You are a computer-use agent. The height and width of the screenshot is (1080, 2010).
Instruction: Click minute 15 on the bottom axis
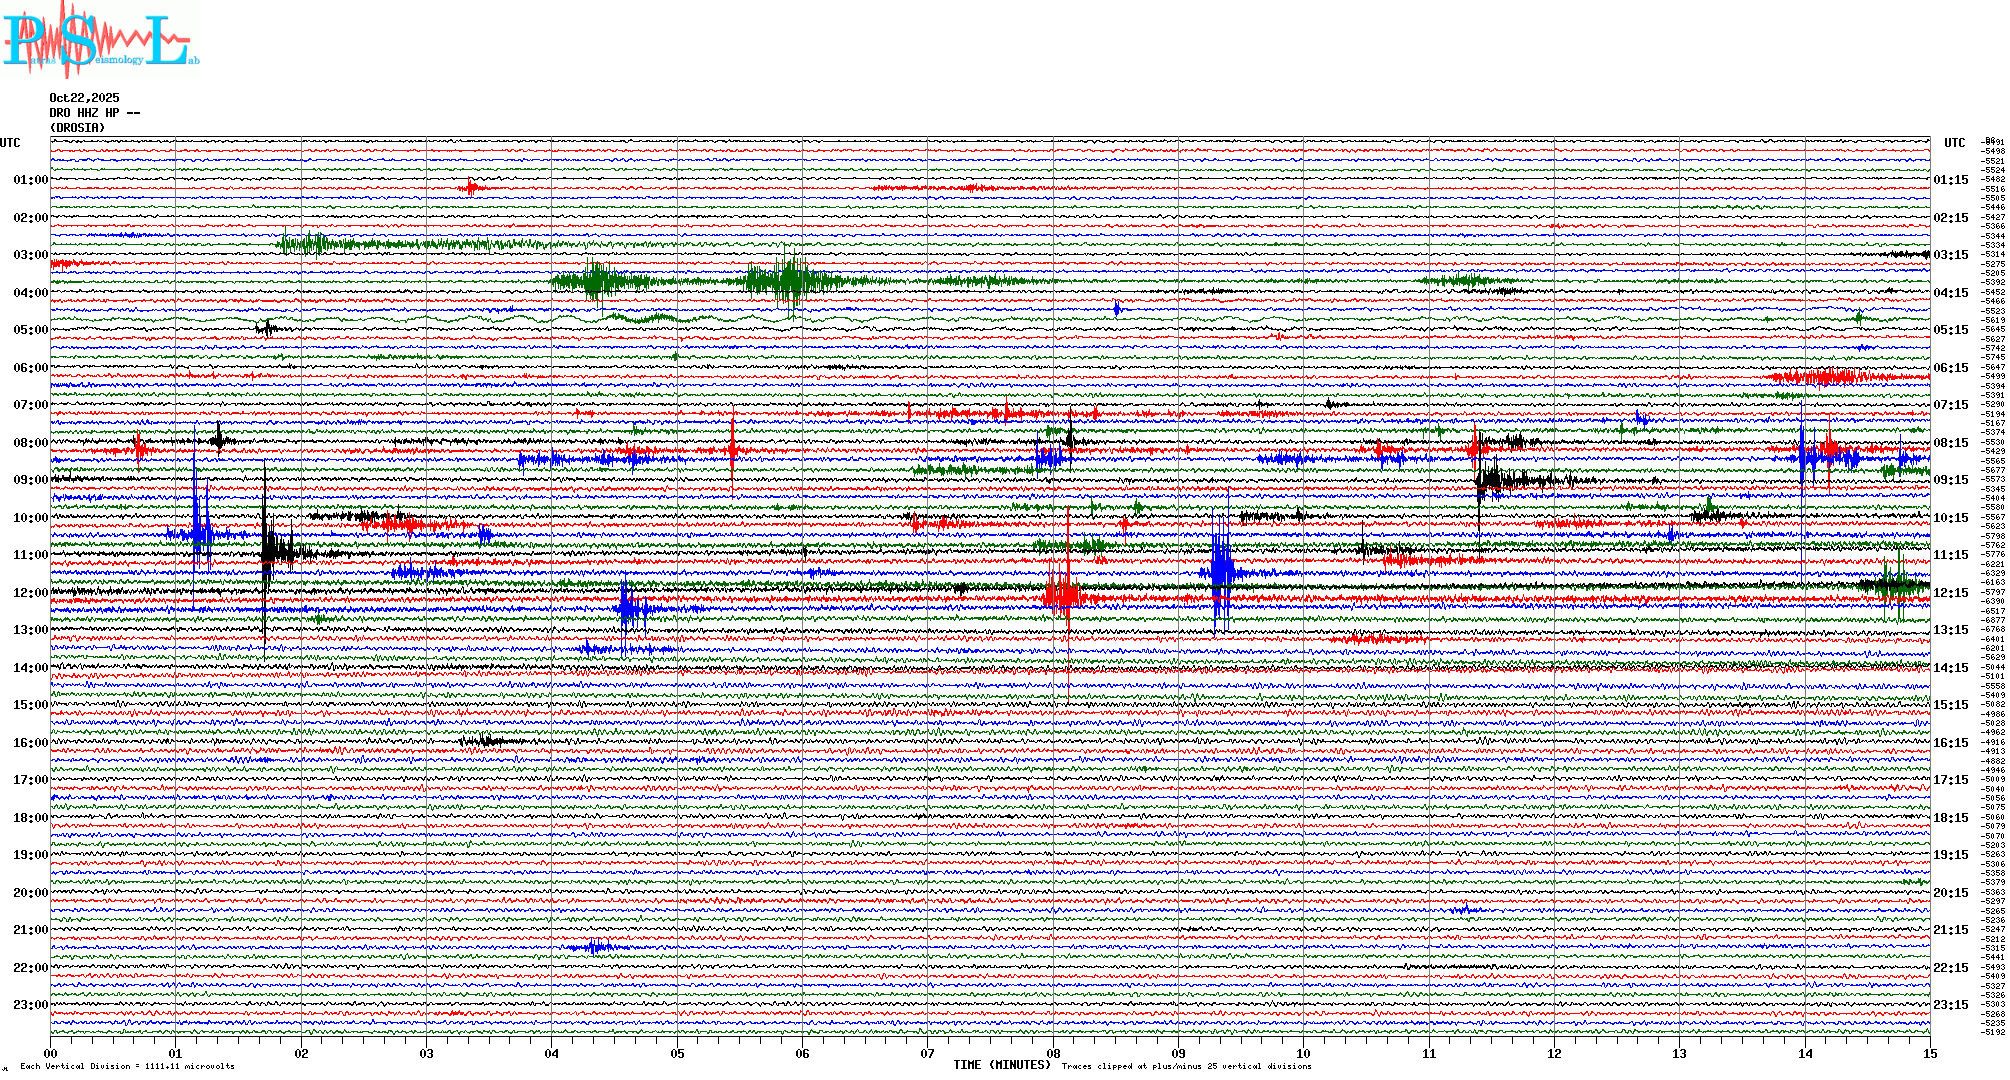coord(1929,1053)
